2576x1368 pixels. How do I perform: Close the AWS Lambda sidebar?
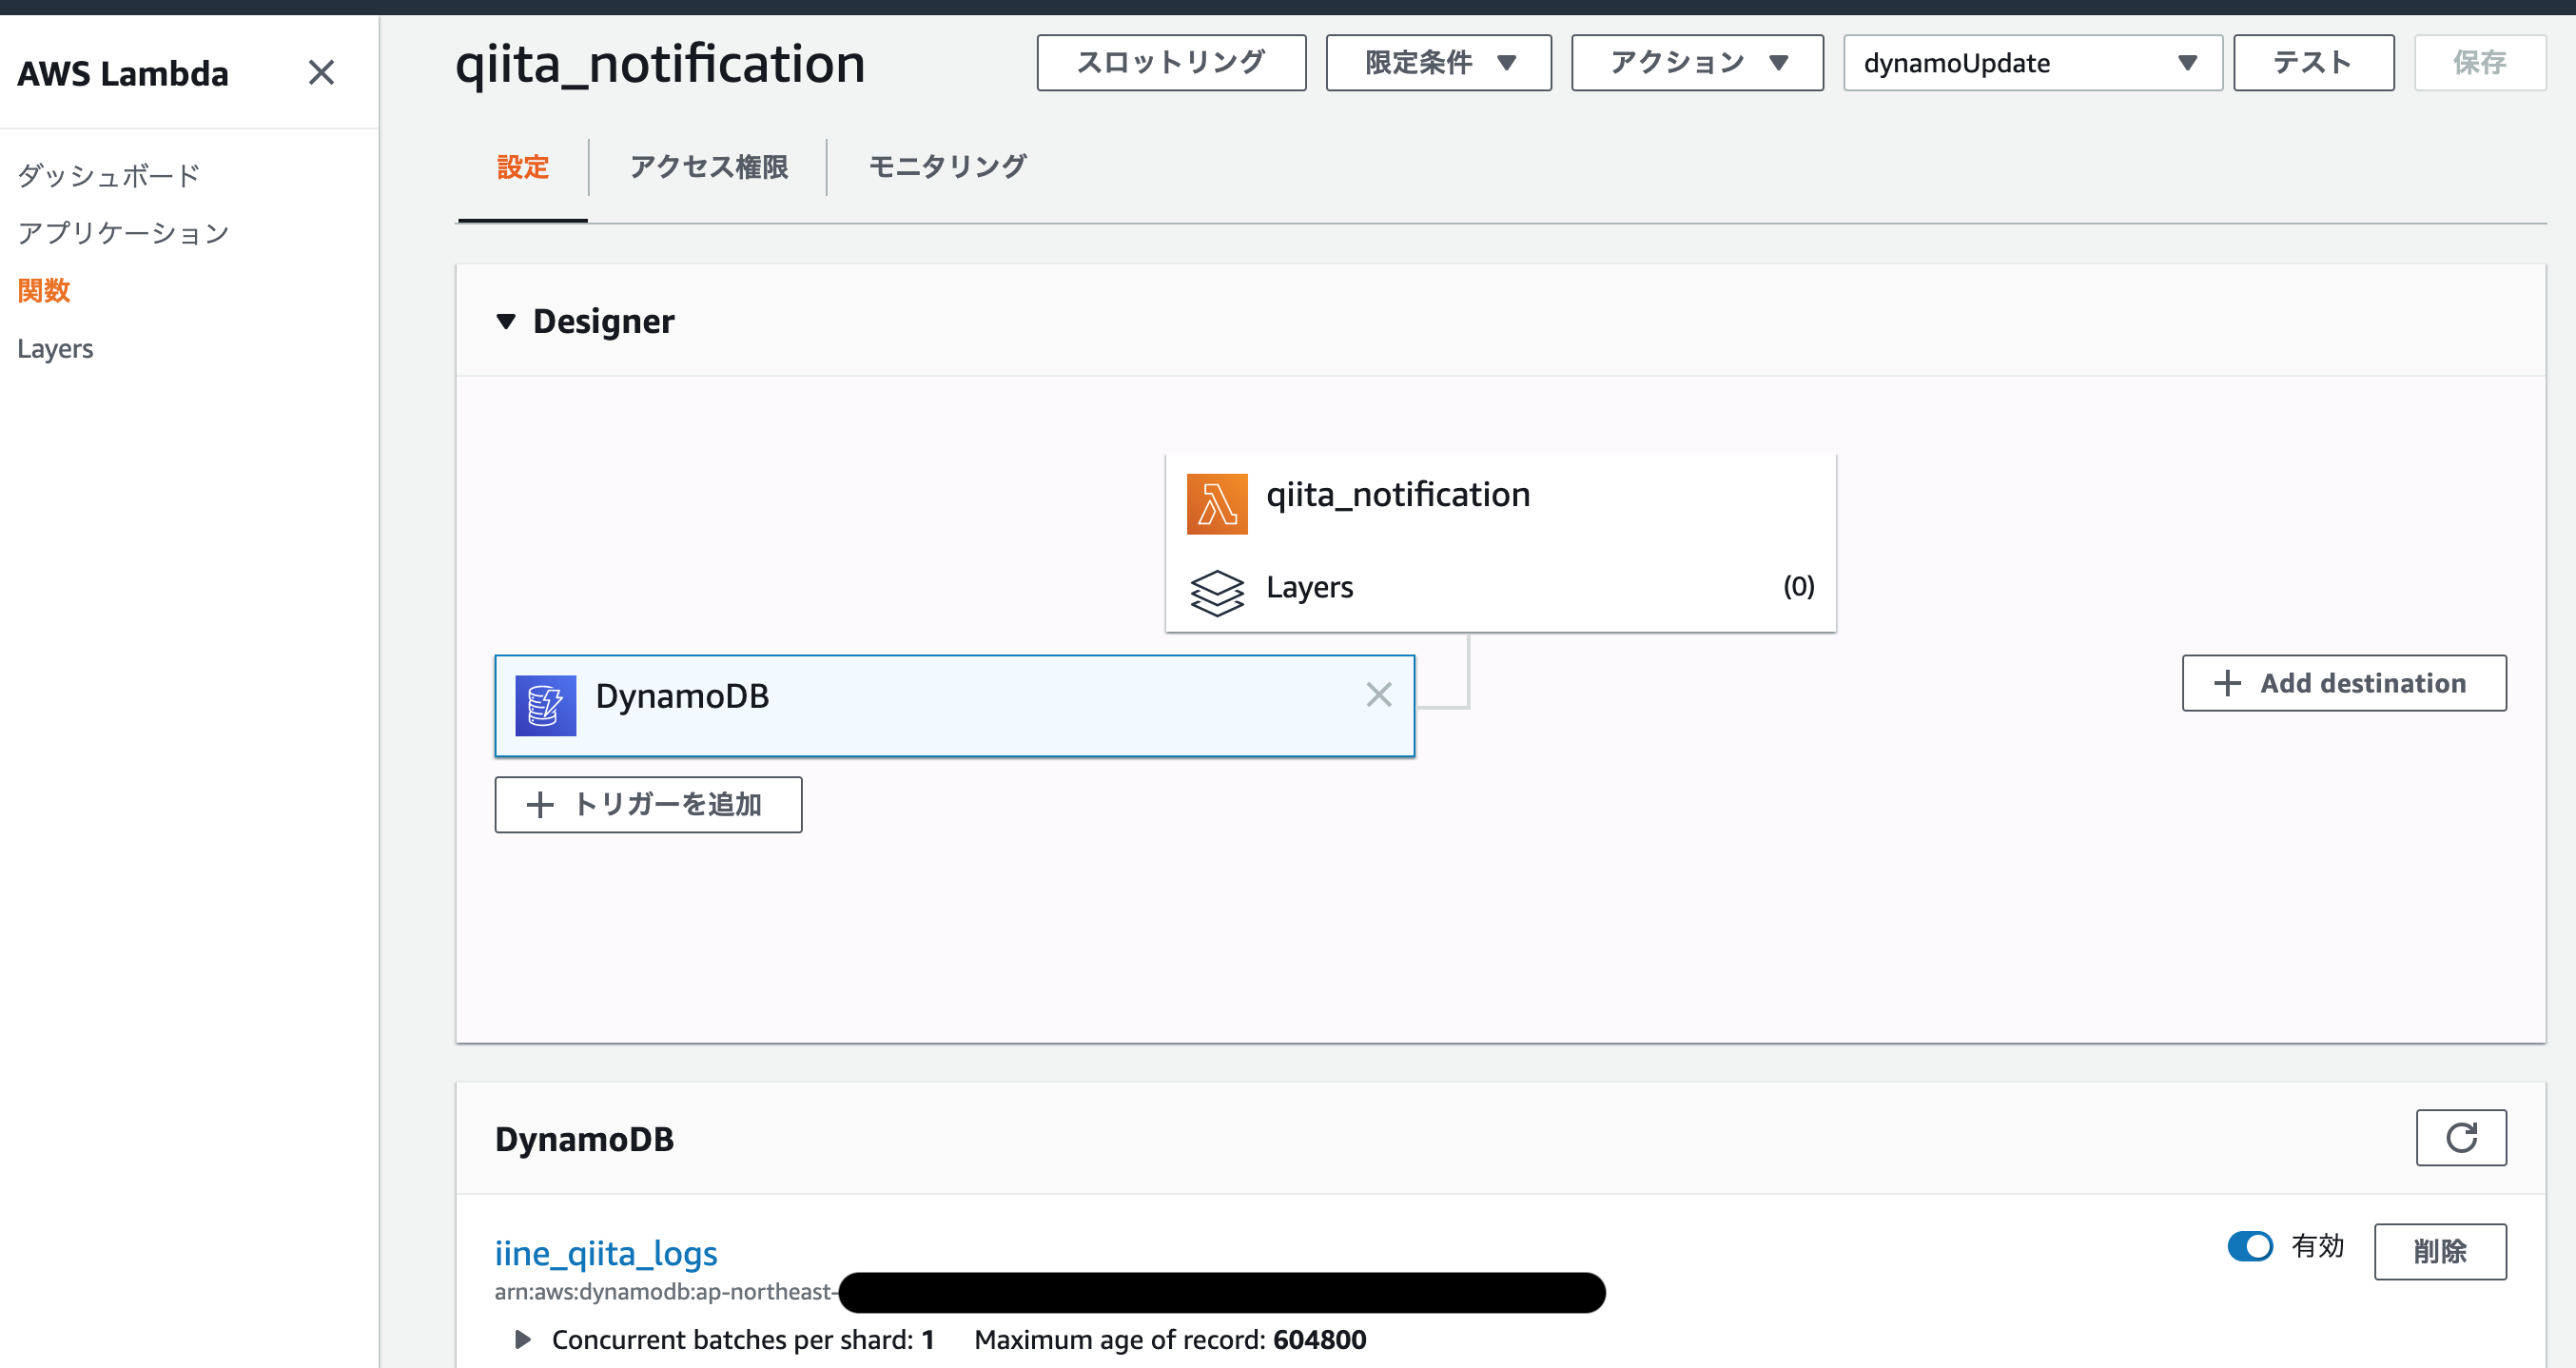point(321,73)
